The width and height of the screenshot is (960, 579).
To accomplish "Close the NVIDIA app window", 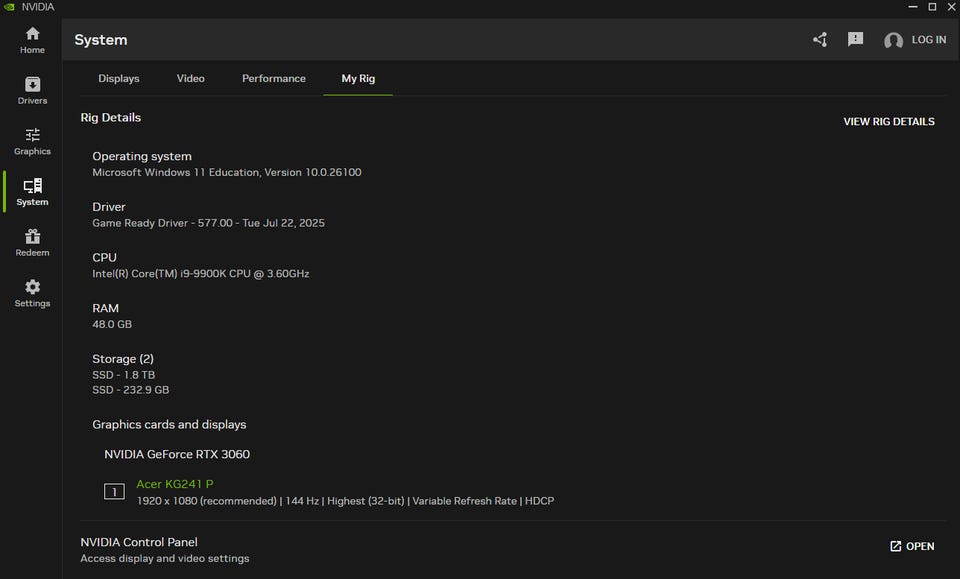I will click(951, 7).
